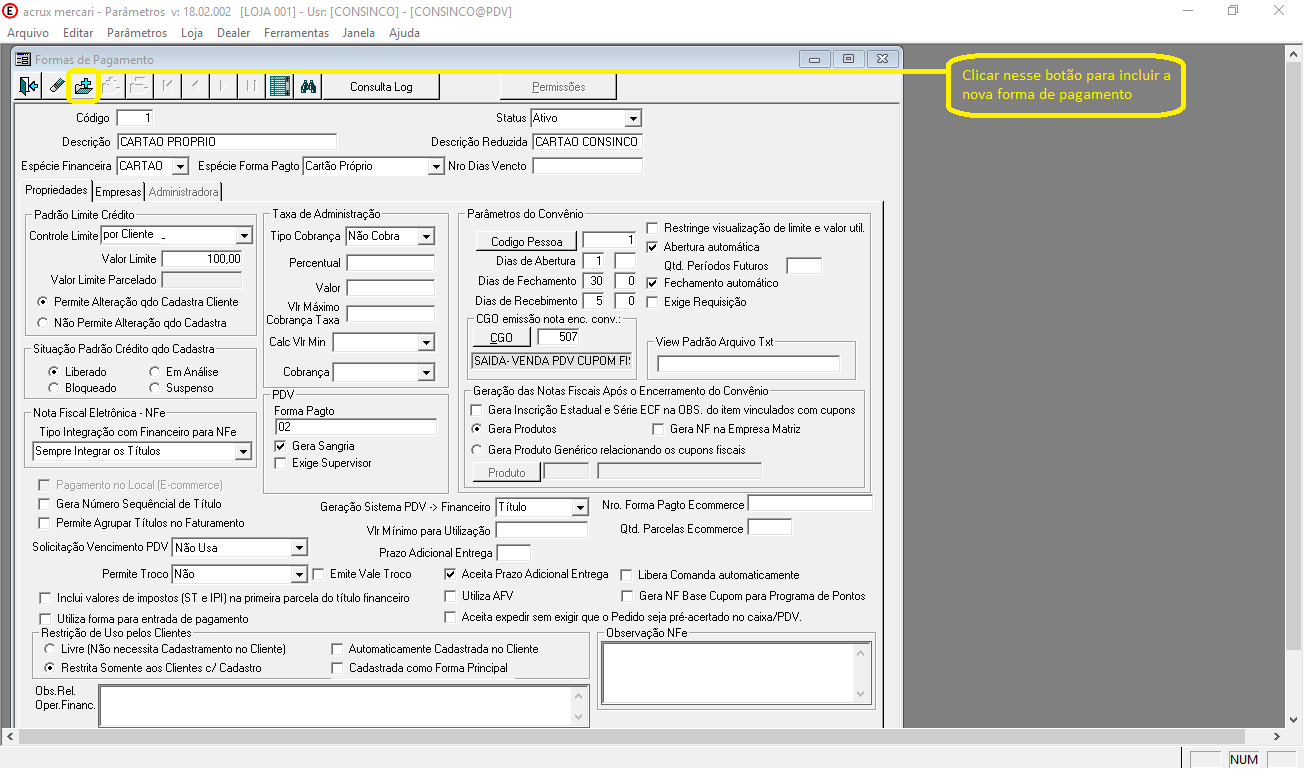Select Gera Produto Genérico radio option

[x=477, y=450]
